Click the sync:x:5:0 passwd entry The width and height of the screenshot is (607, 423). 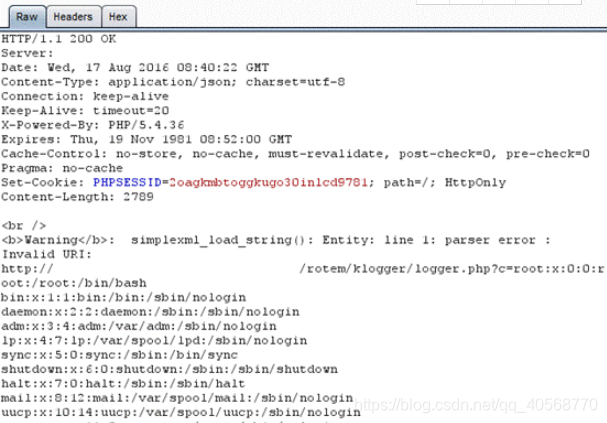tap(120, 354)
